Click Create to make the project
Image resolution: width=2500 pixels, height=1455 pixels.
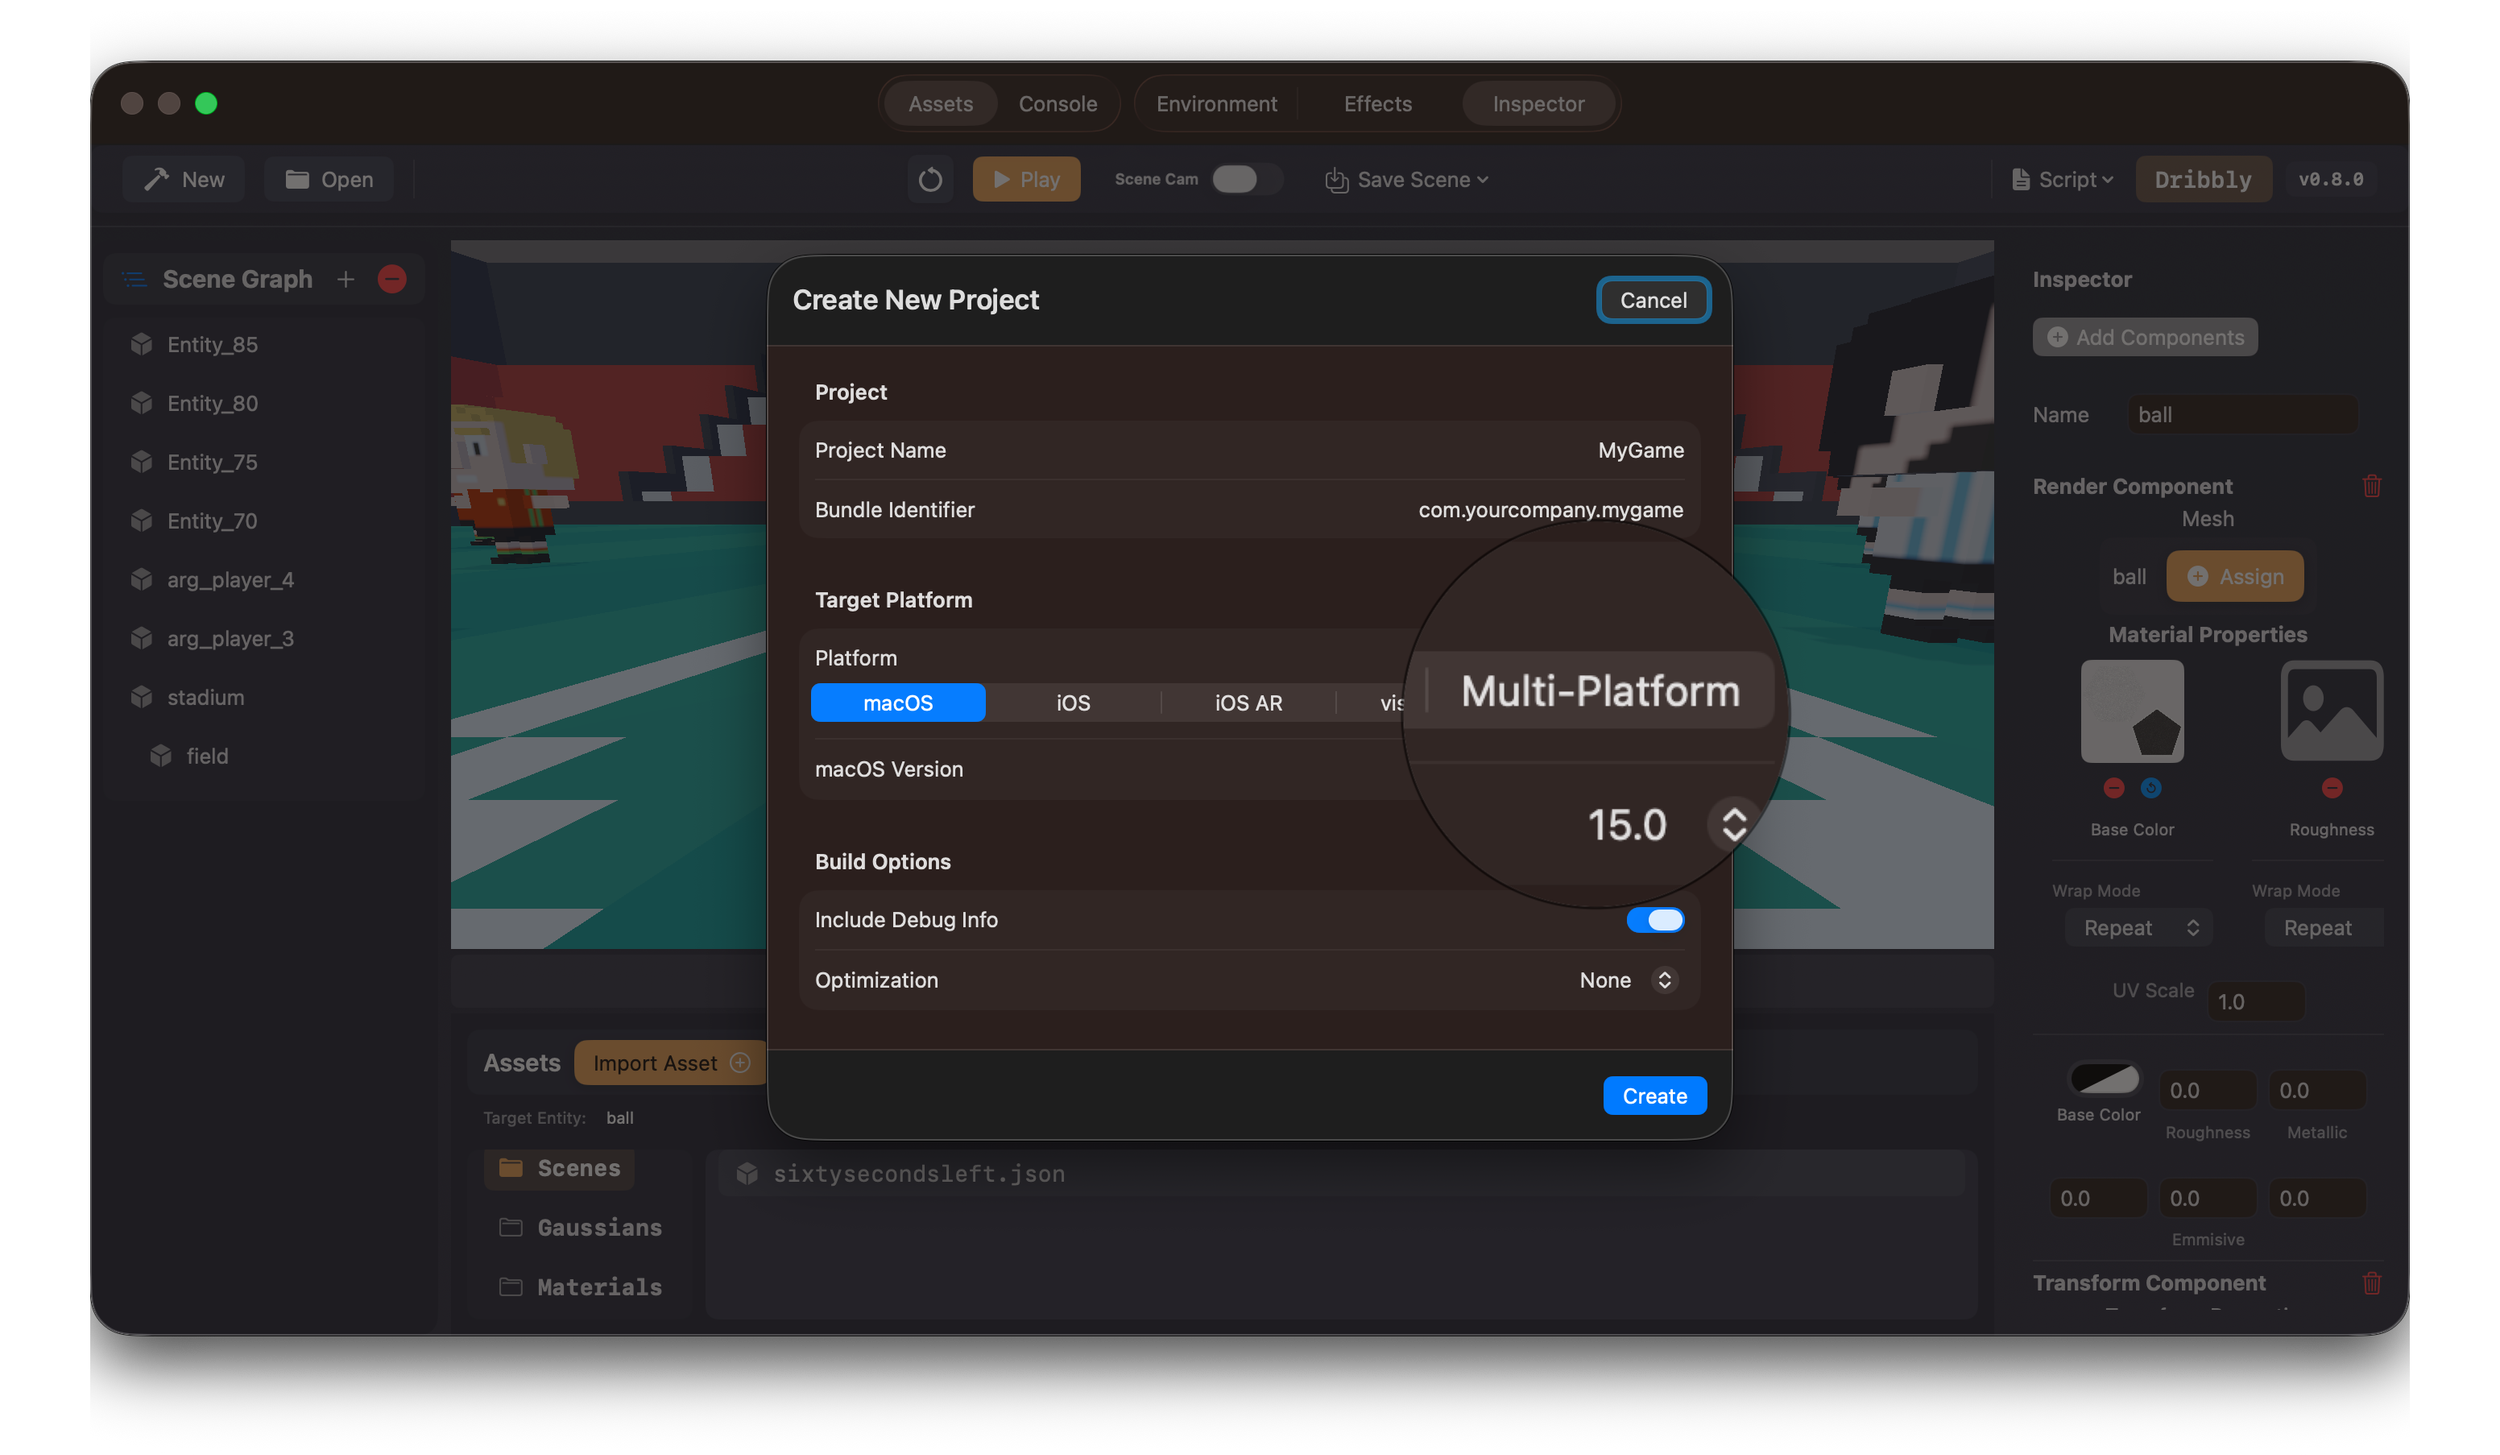click(1654, 1095)
